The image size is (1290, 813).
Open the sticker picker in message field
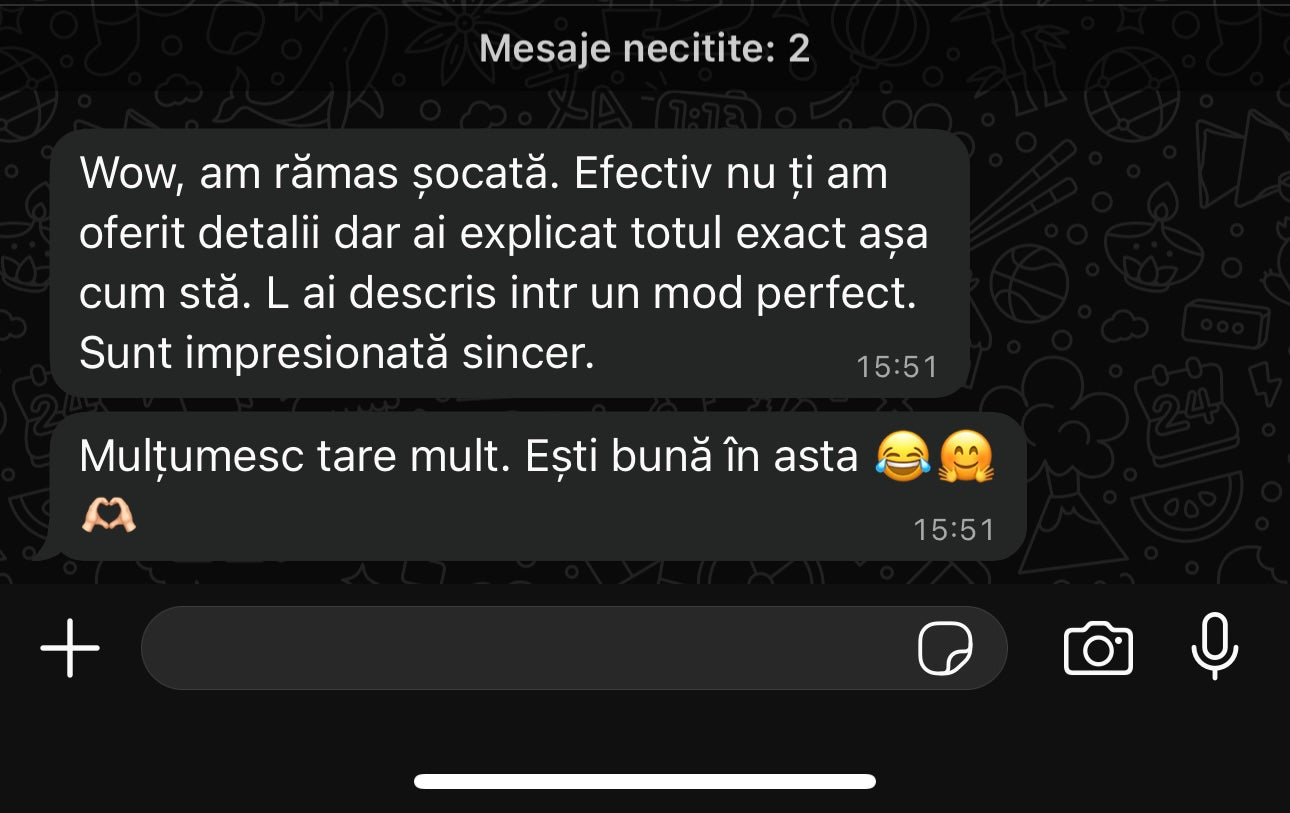[945, 649]
